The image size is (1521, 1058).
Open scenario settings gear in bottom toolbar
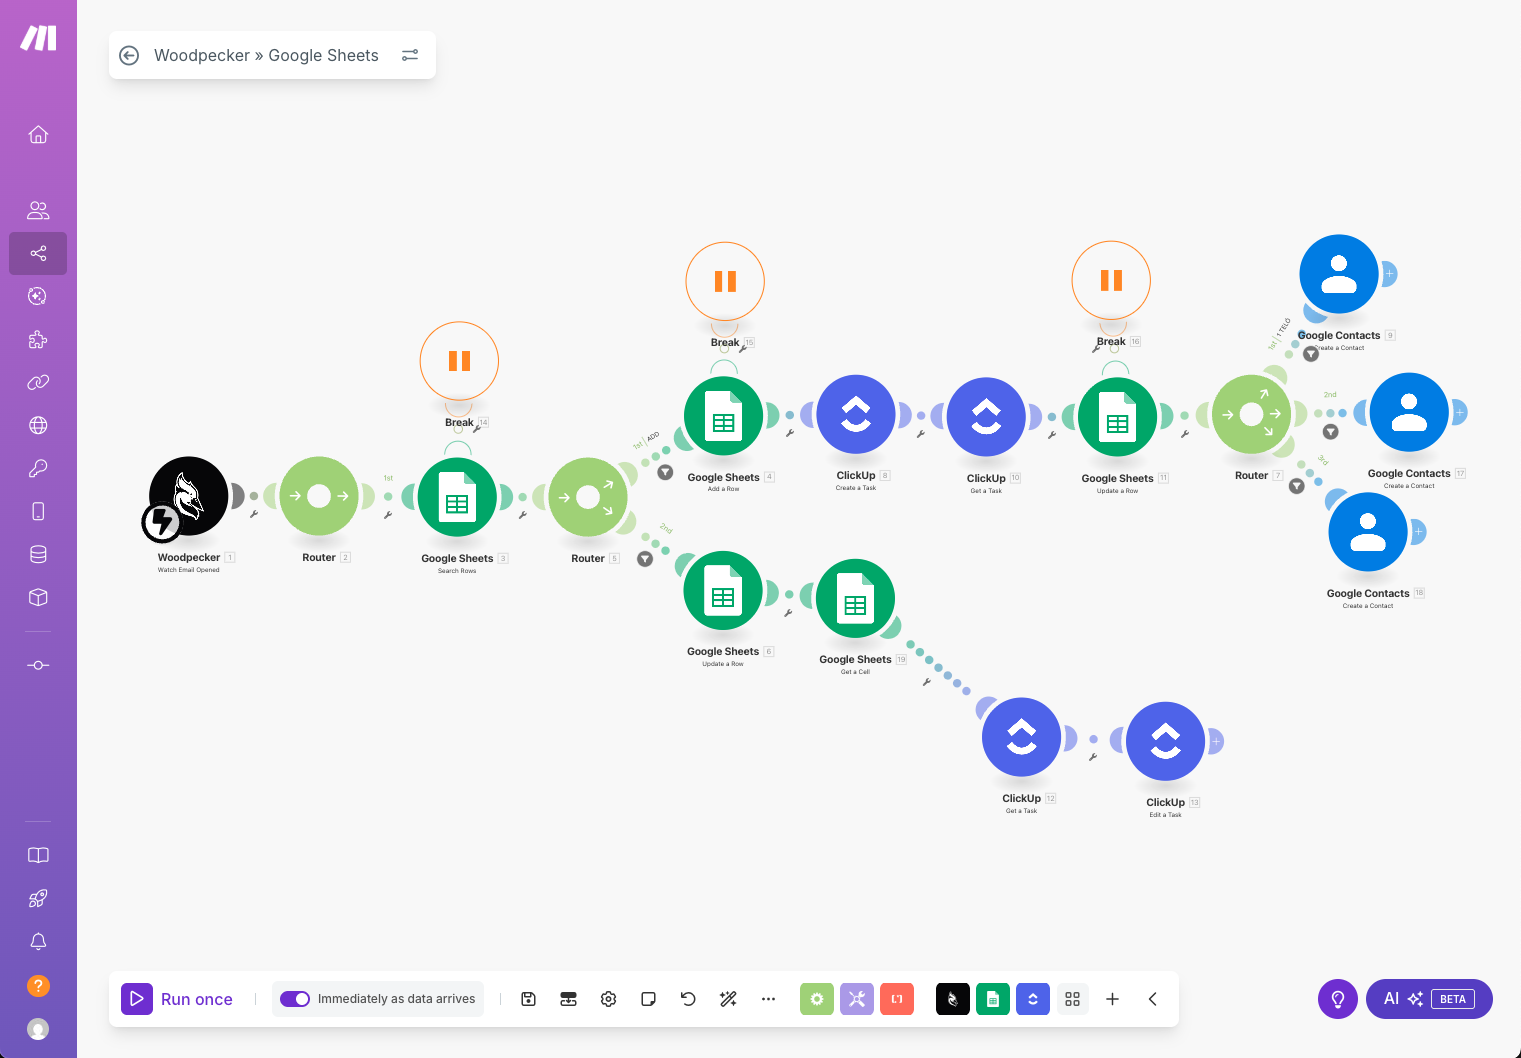[x=608, y=999]
